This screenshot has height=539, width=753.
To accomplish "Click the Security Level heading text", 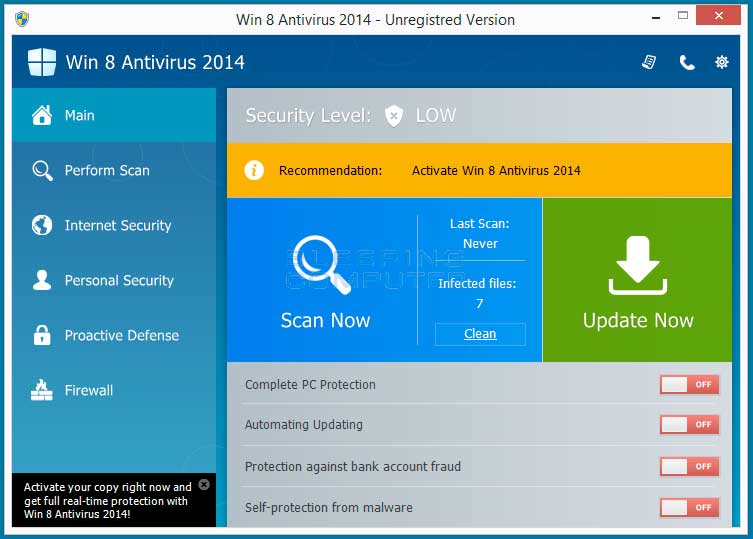I will pos(308,116).
